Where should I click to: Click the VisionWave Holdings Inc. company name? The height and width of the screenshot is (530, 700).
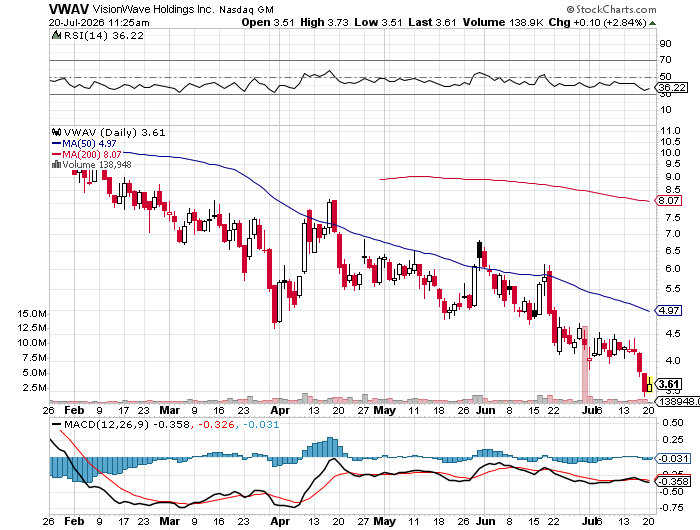[154, 9]
